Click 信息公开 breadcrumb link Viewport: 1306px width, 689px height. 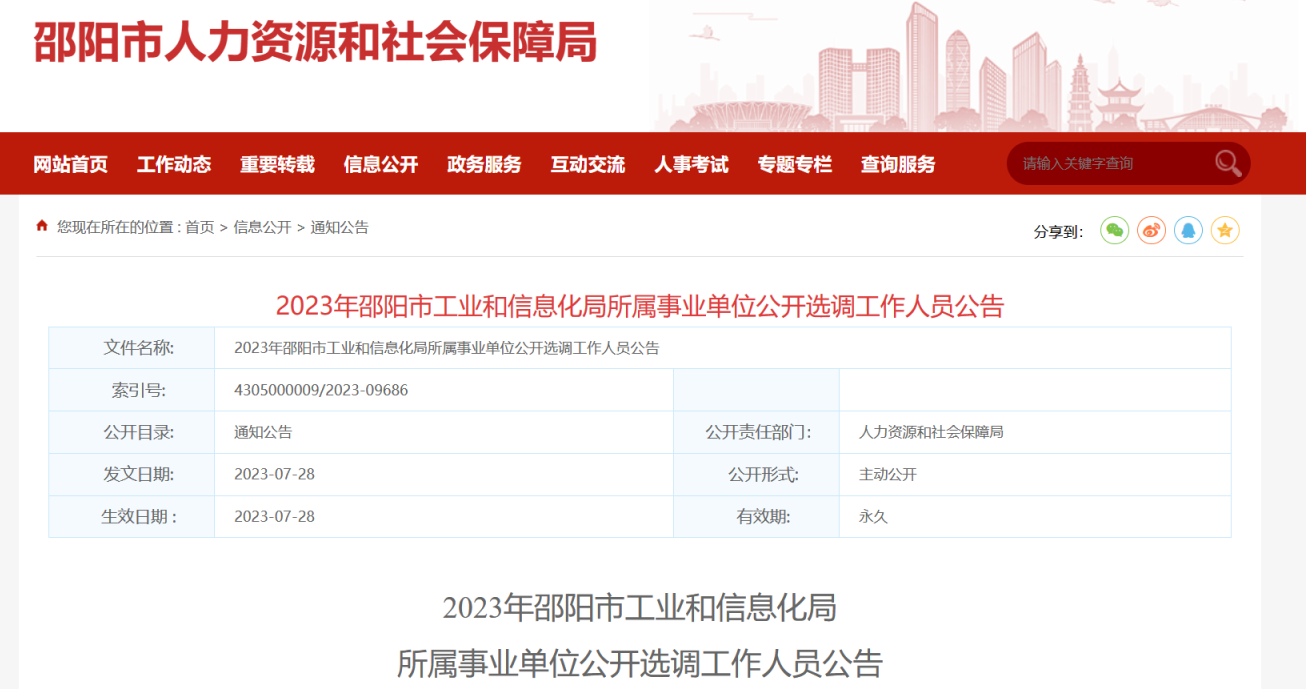[262, 227]
